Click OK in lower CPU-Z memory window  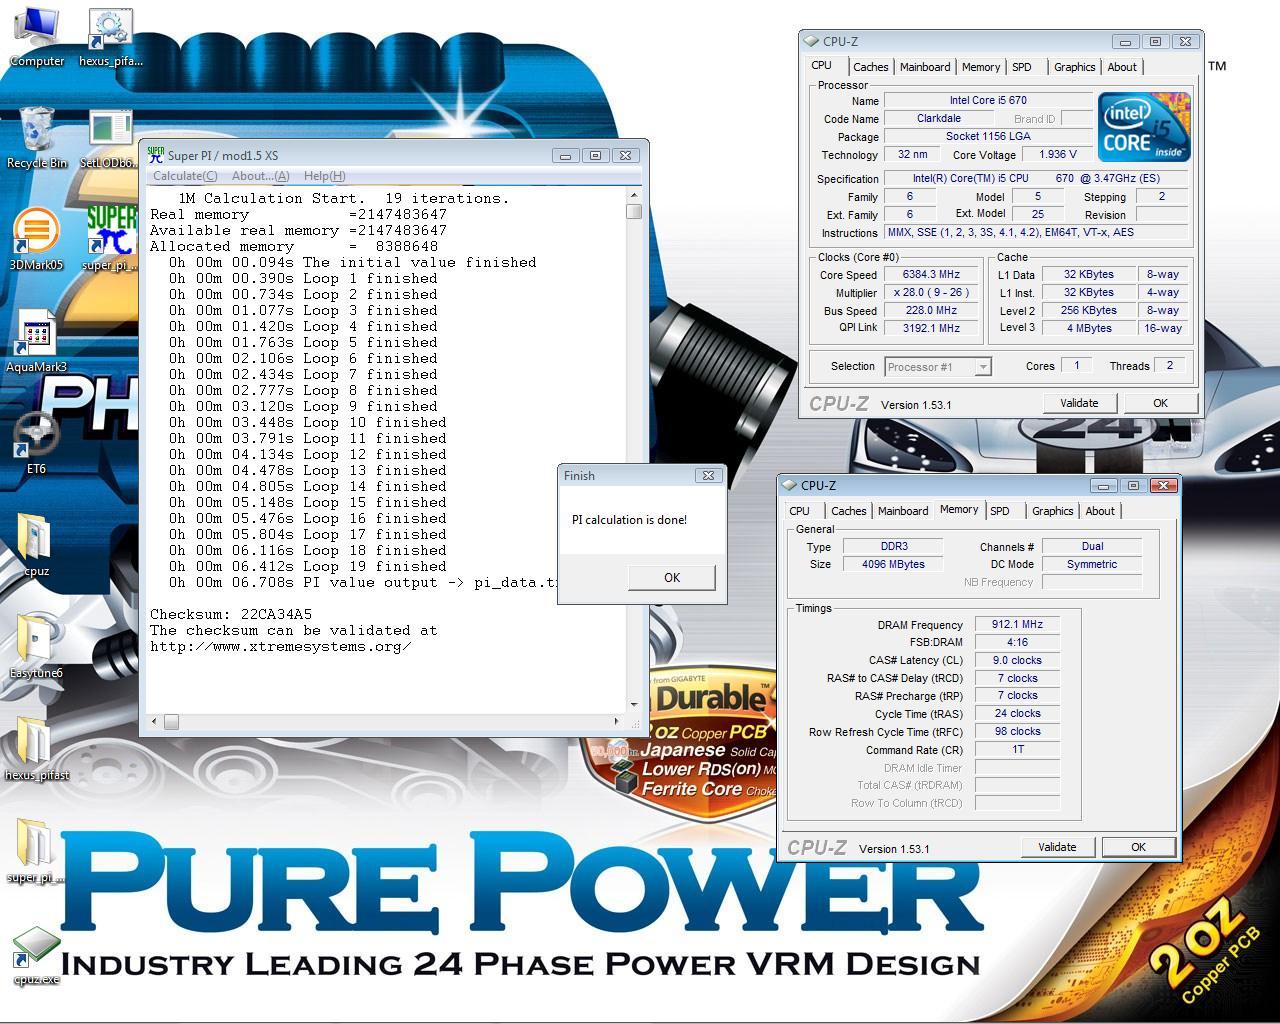coord(1138,847)
